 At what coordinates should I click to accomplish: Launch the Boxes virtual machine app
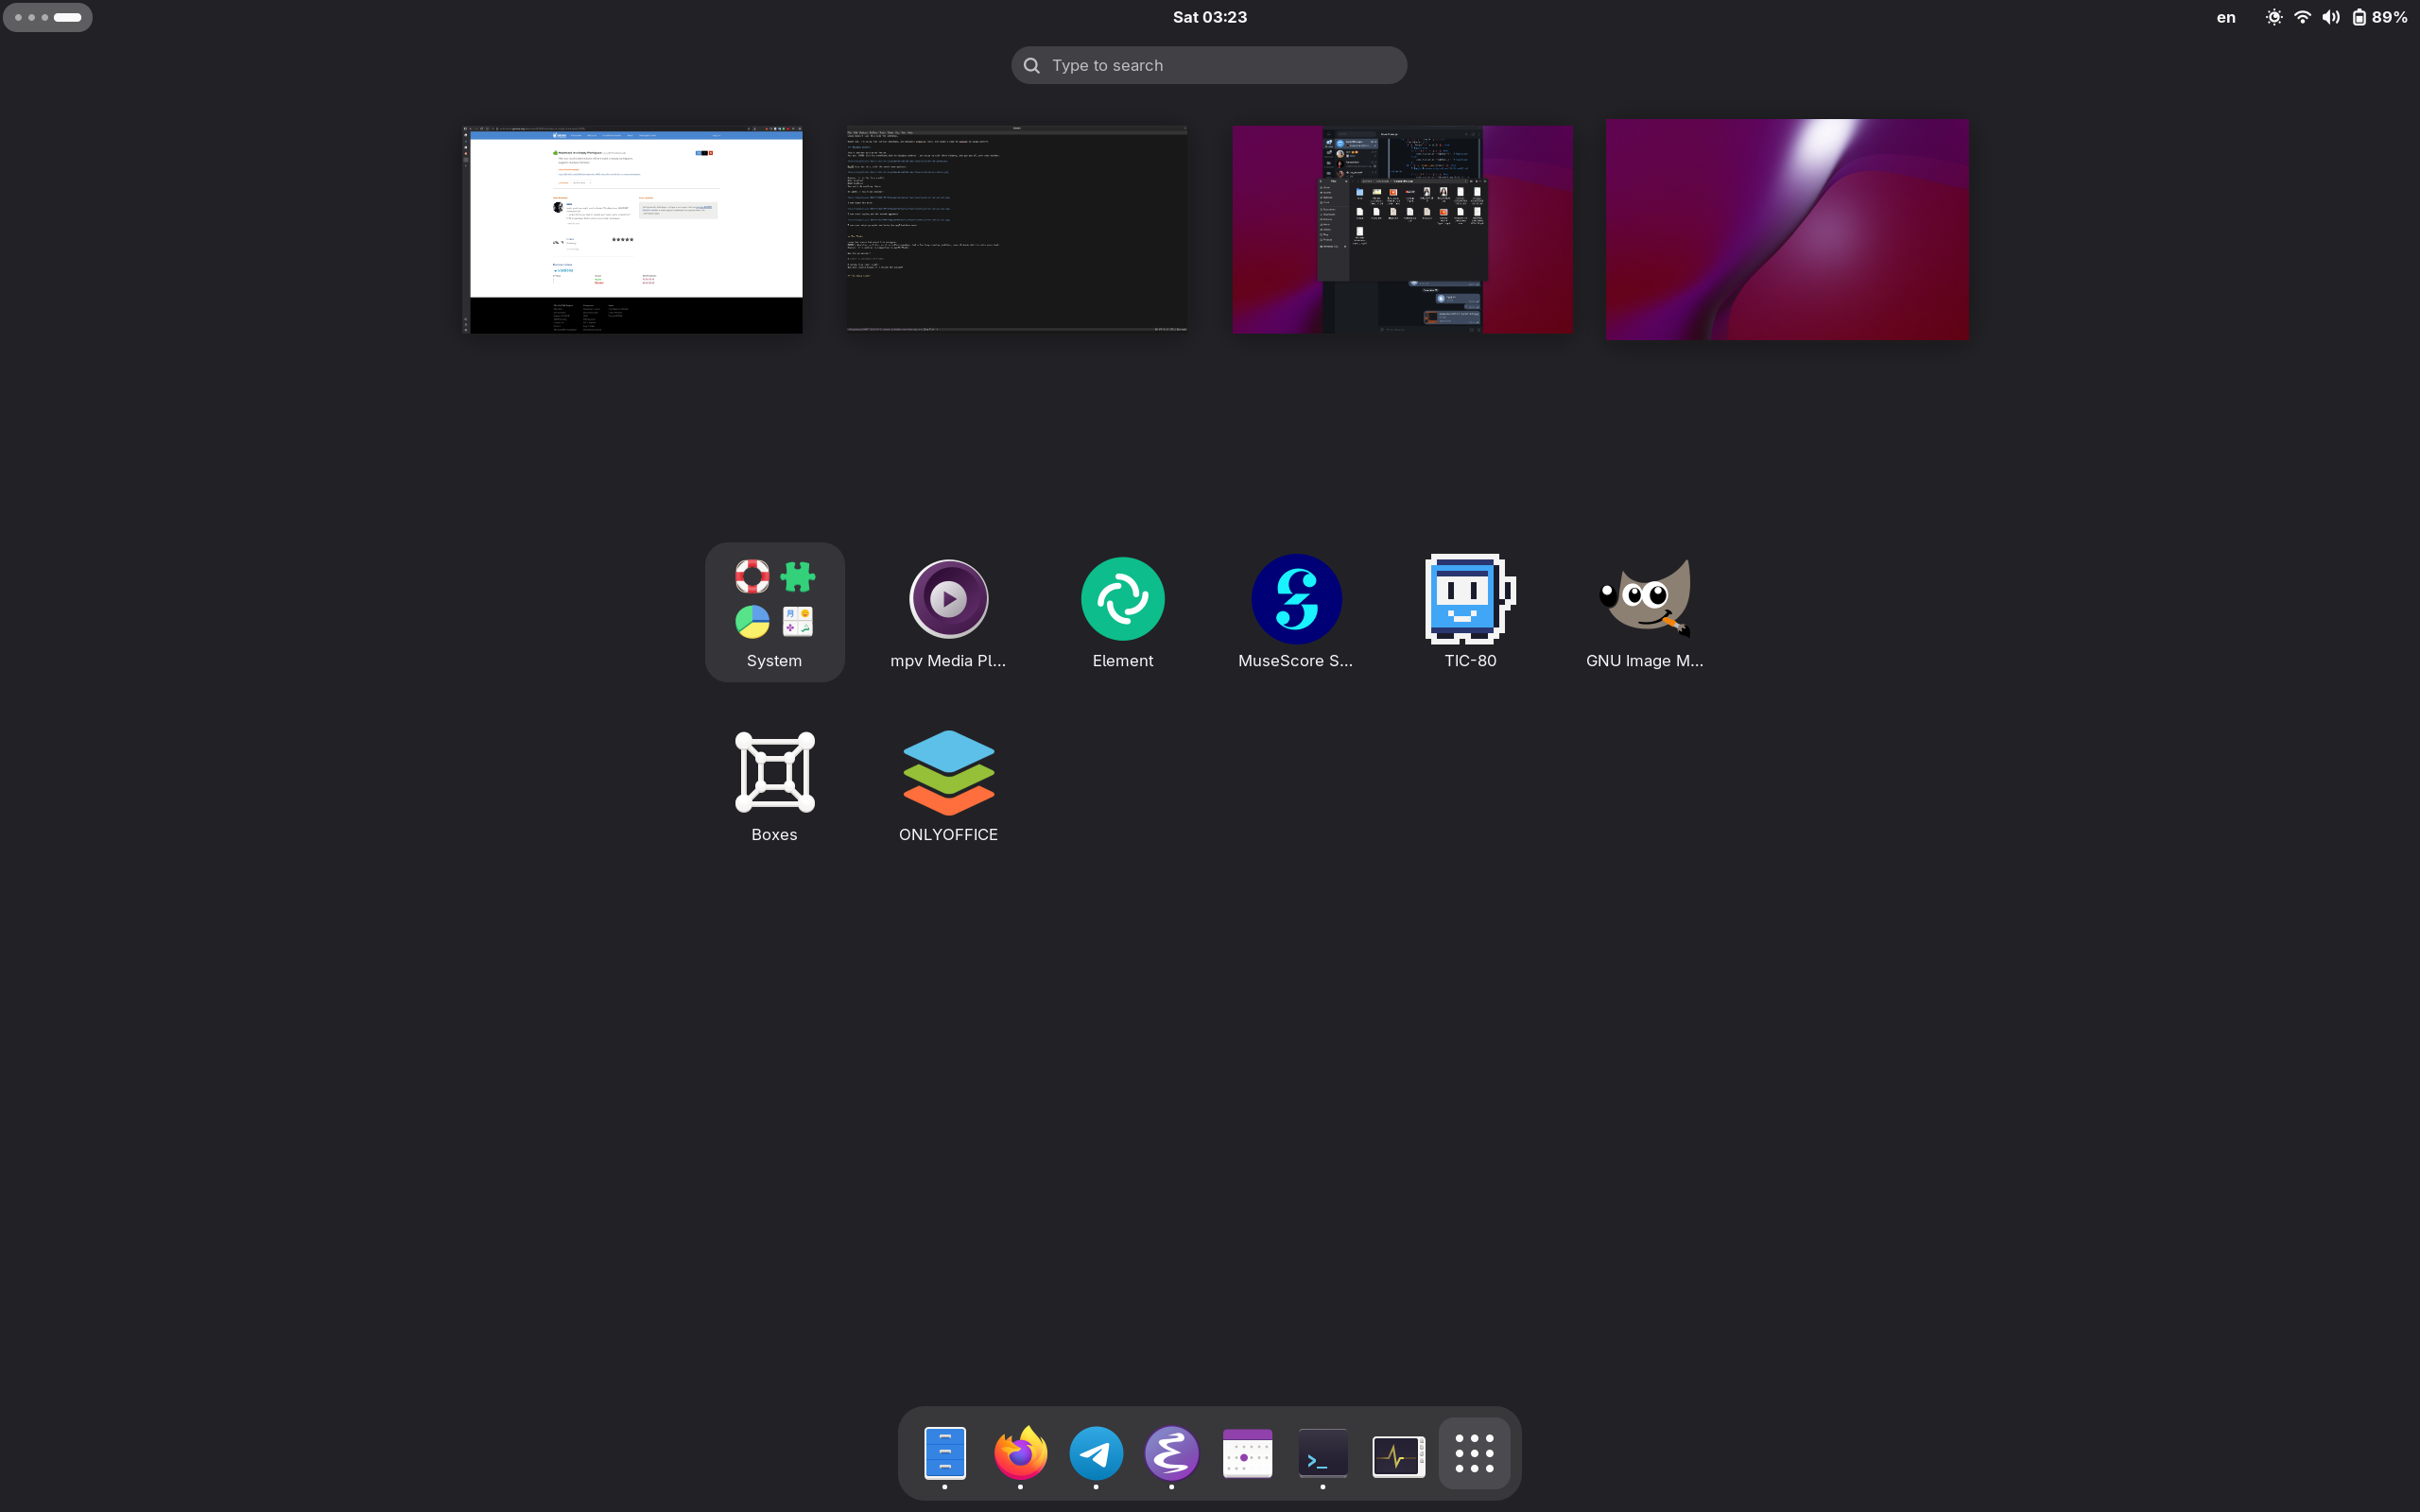(774, 773)
